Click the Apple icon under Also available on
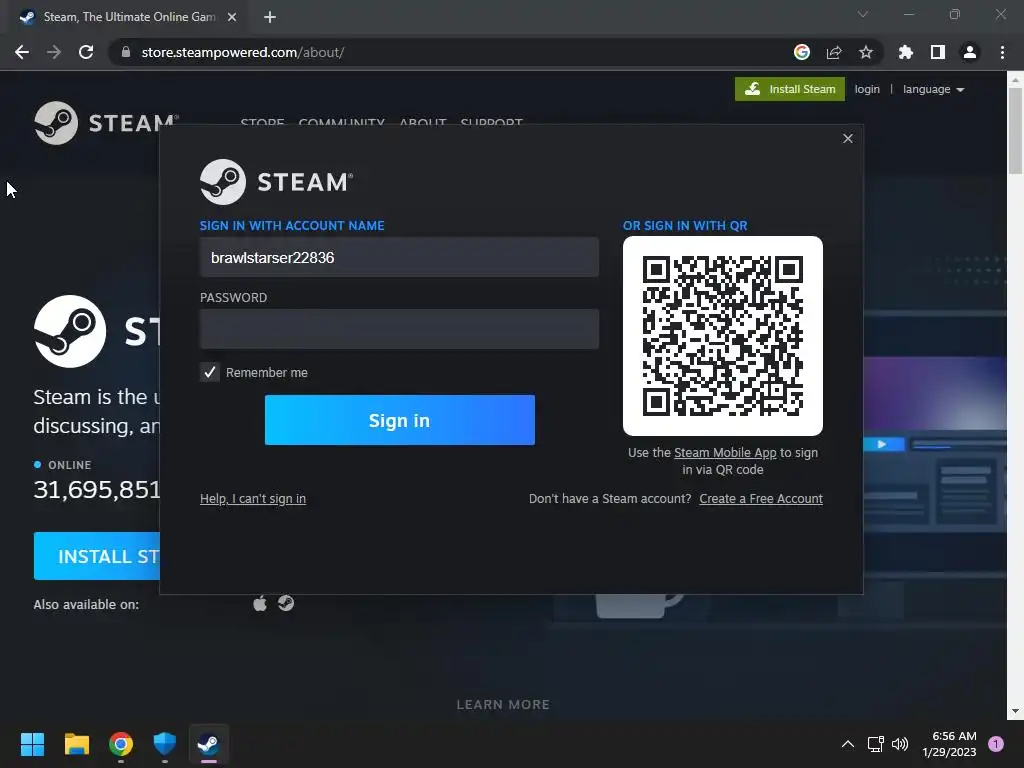 (260, 603)
